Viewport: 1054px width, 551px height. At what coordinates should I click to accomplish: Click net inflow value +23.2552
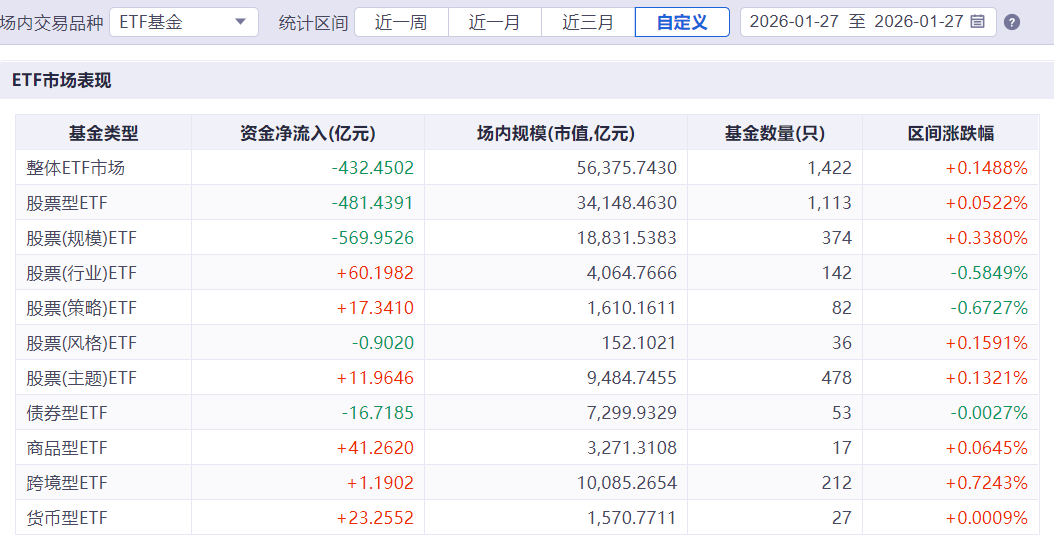pos(375,517)
